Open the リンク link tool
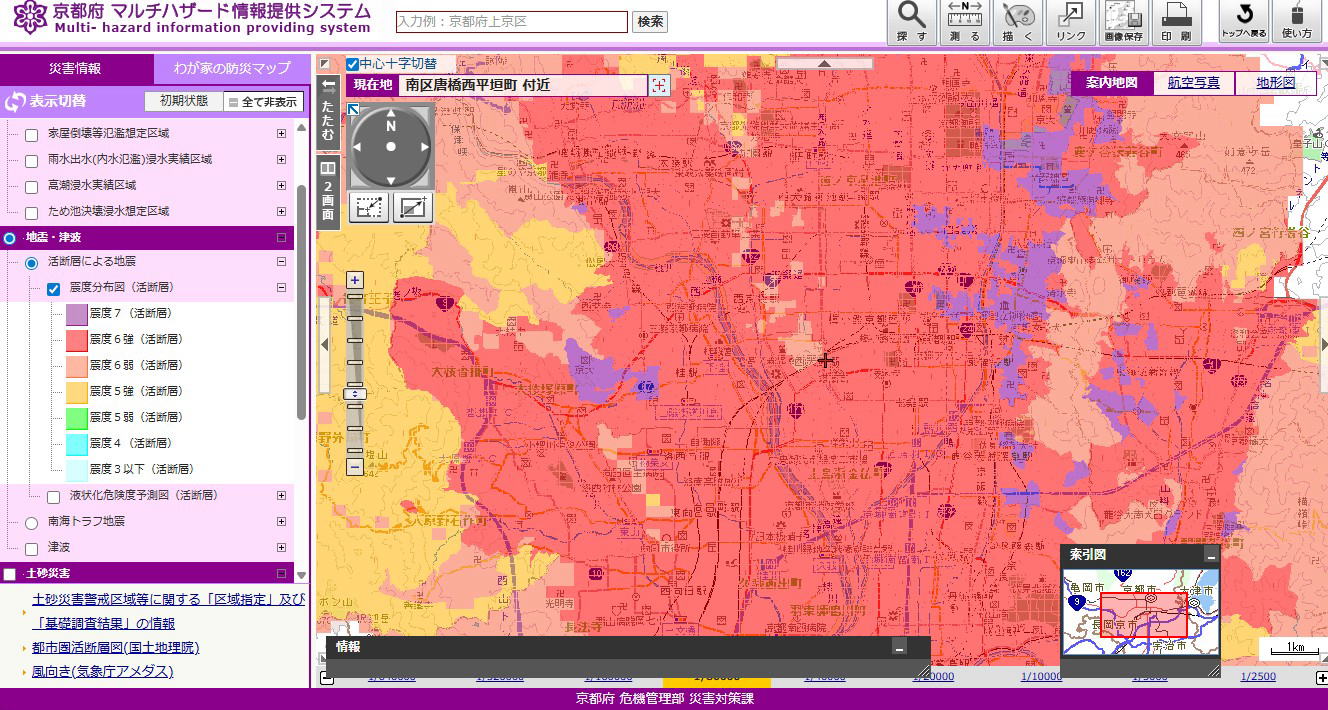Viewport: 1328px width, 710px height. coord(1071,22)
